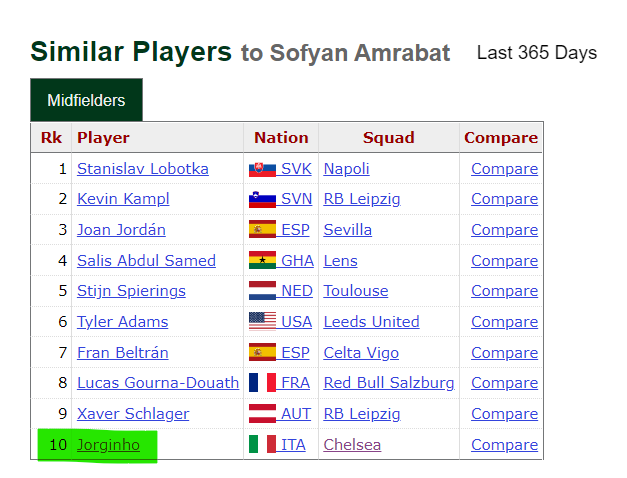Select the Midfielders tab

click(x=86, y=100)
